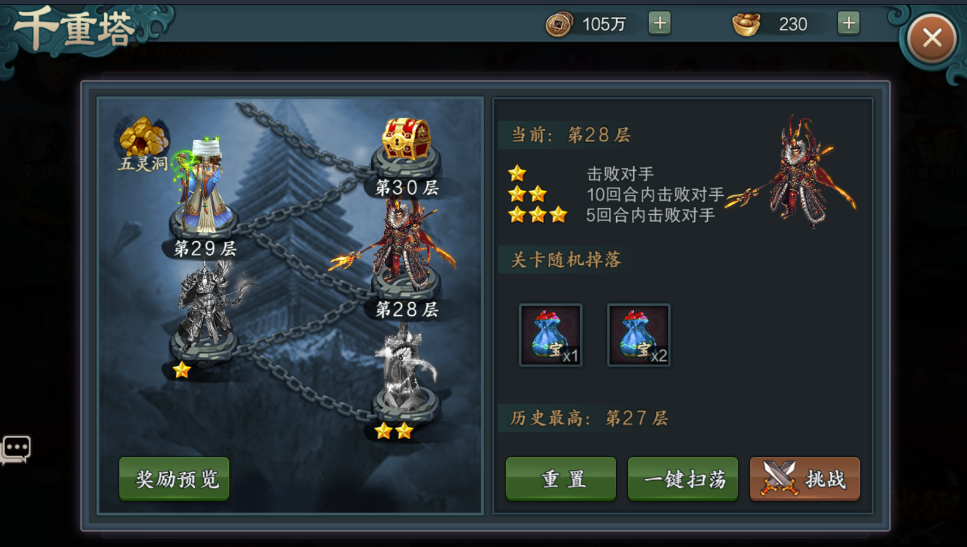Tap the gold ingot currency icon
This screenshot has height=547, width=967.
pos(746,24)
